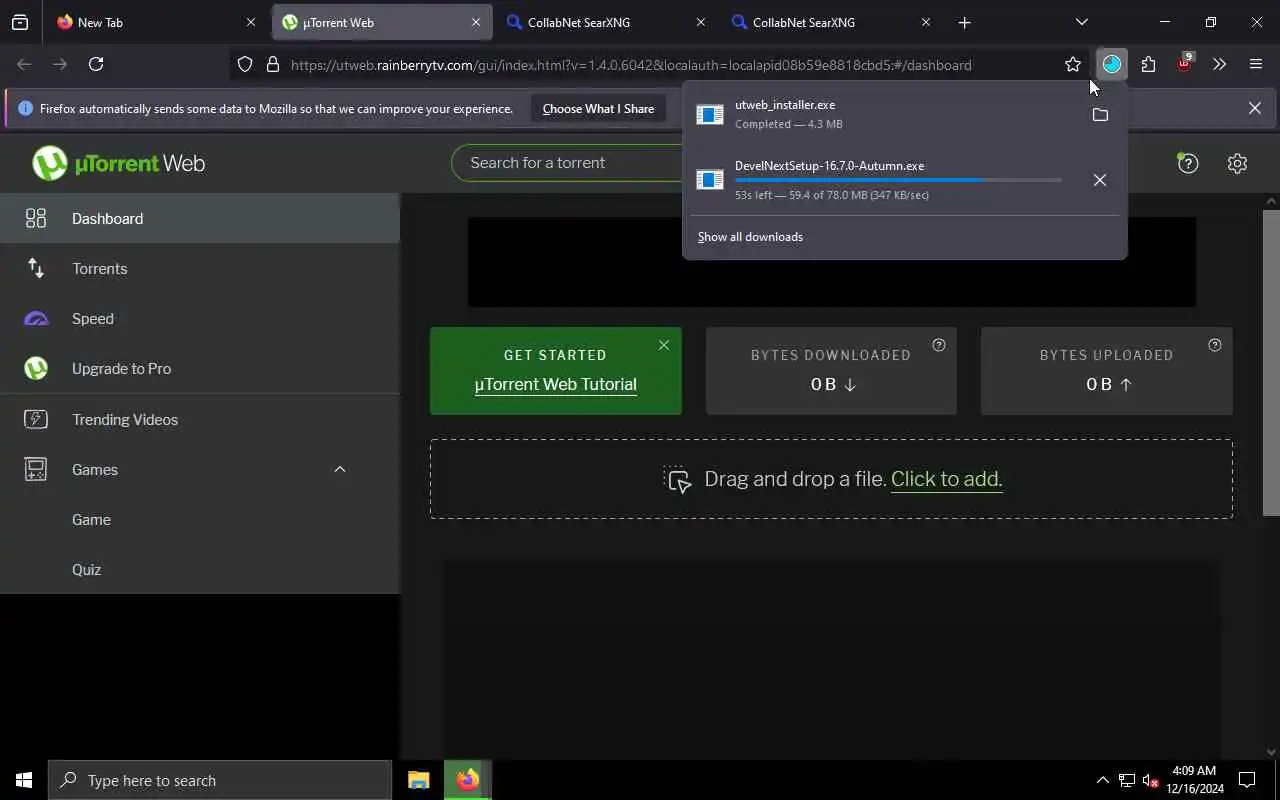Viewport: 1280px width, 800px height.
Task: Open the Windows notification center
Action: pyautogui.click(x=1247, y=780)
